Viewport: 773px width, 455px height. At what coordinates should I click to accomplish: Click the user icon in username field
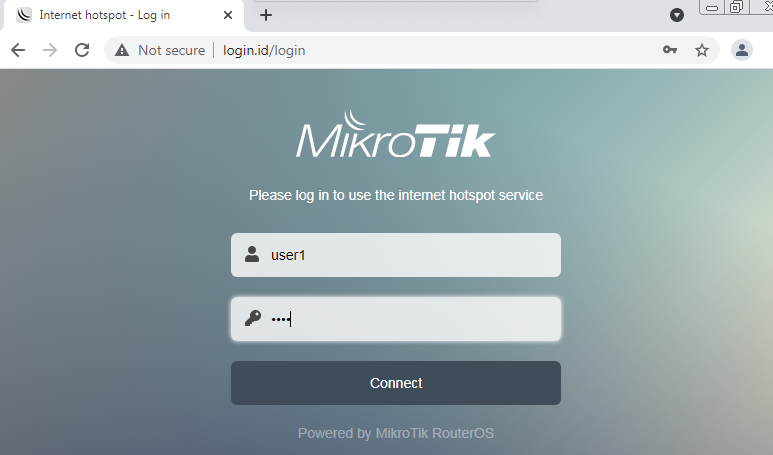click(x=252, y=254)
